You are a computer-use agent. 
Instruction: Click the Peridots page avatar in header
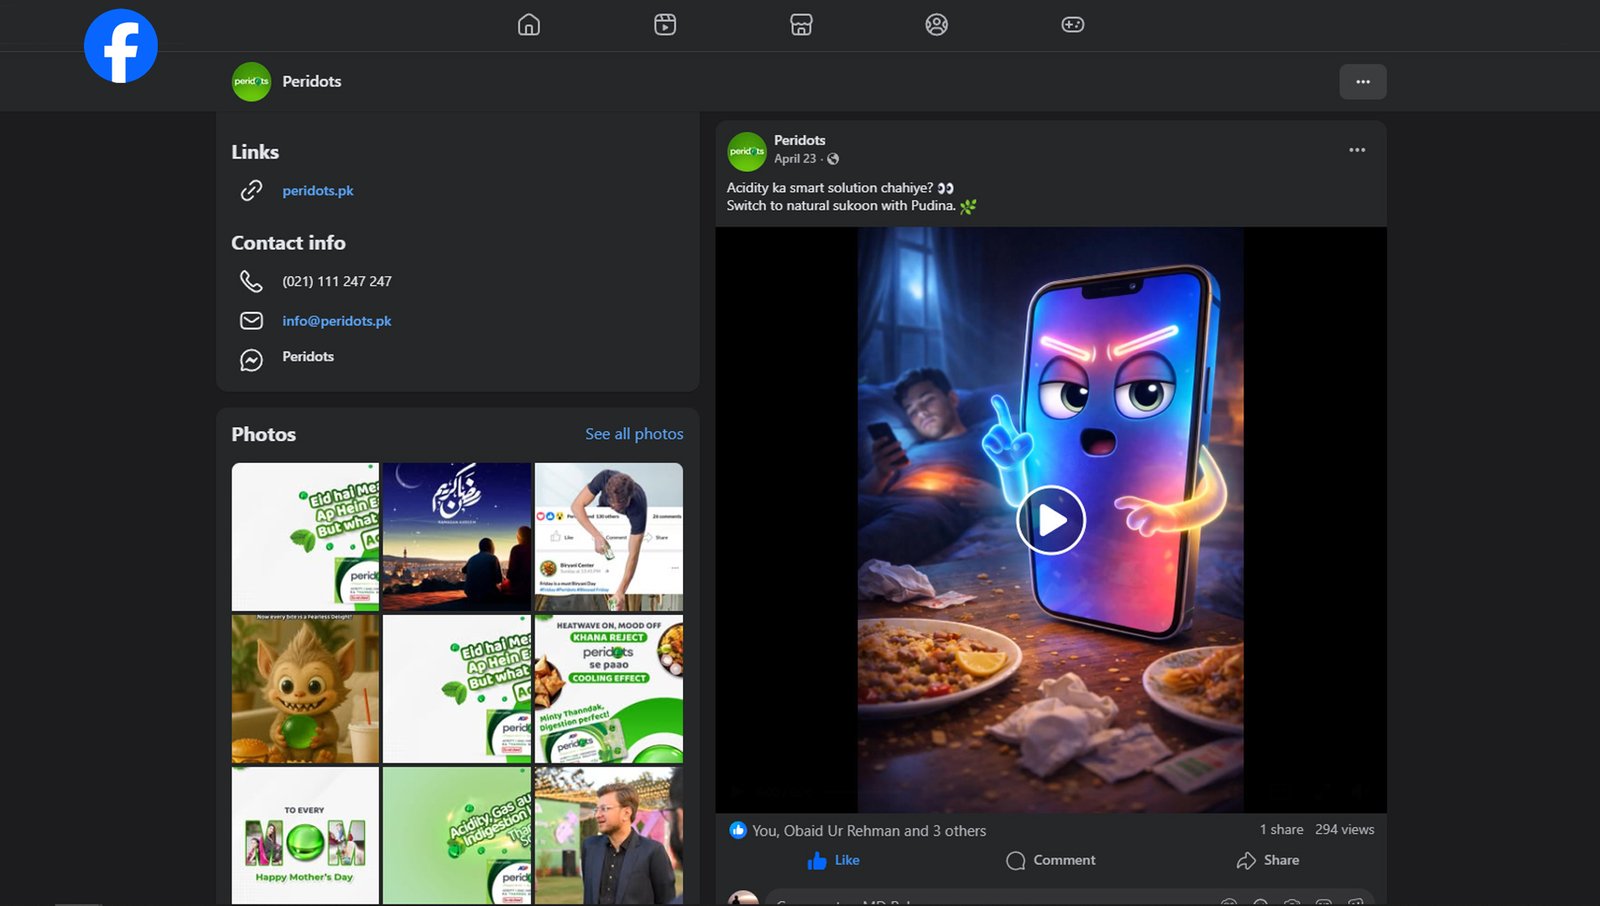(x=251, y=82)
